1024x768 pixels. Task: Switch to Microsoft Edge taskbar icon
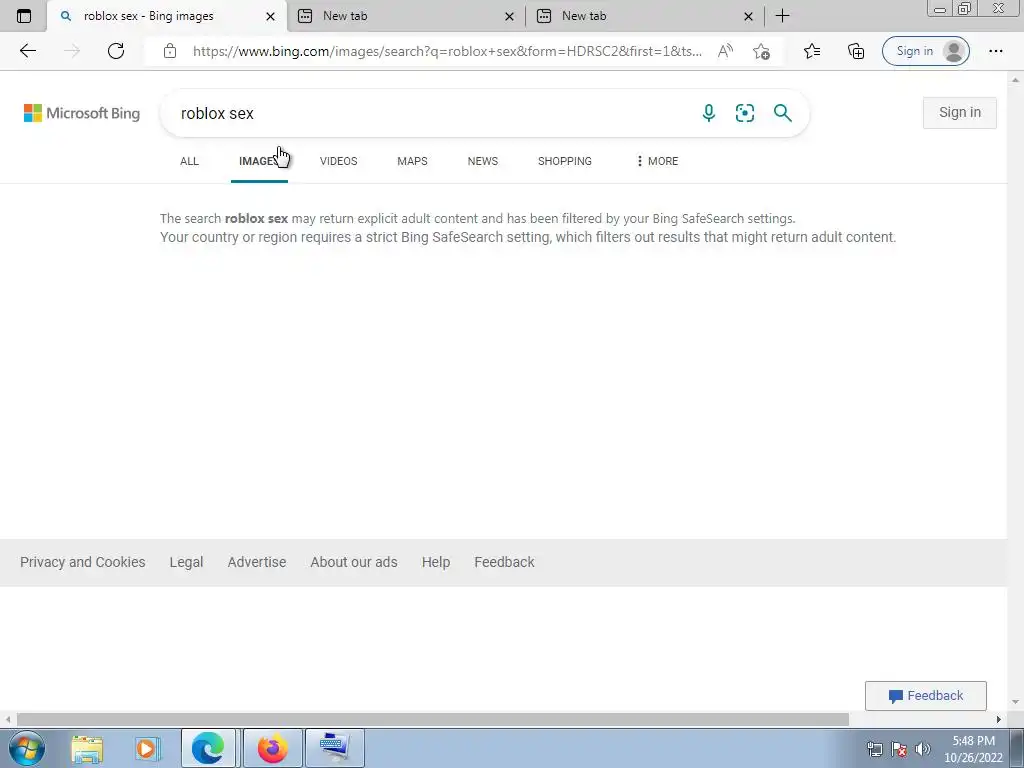pyautogui.click(x=208, y=748)
